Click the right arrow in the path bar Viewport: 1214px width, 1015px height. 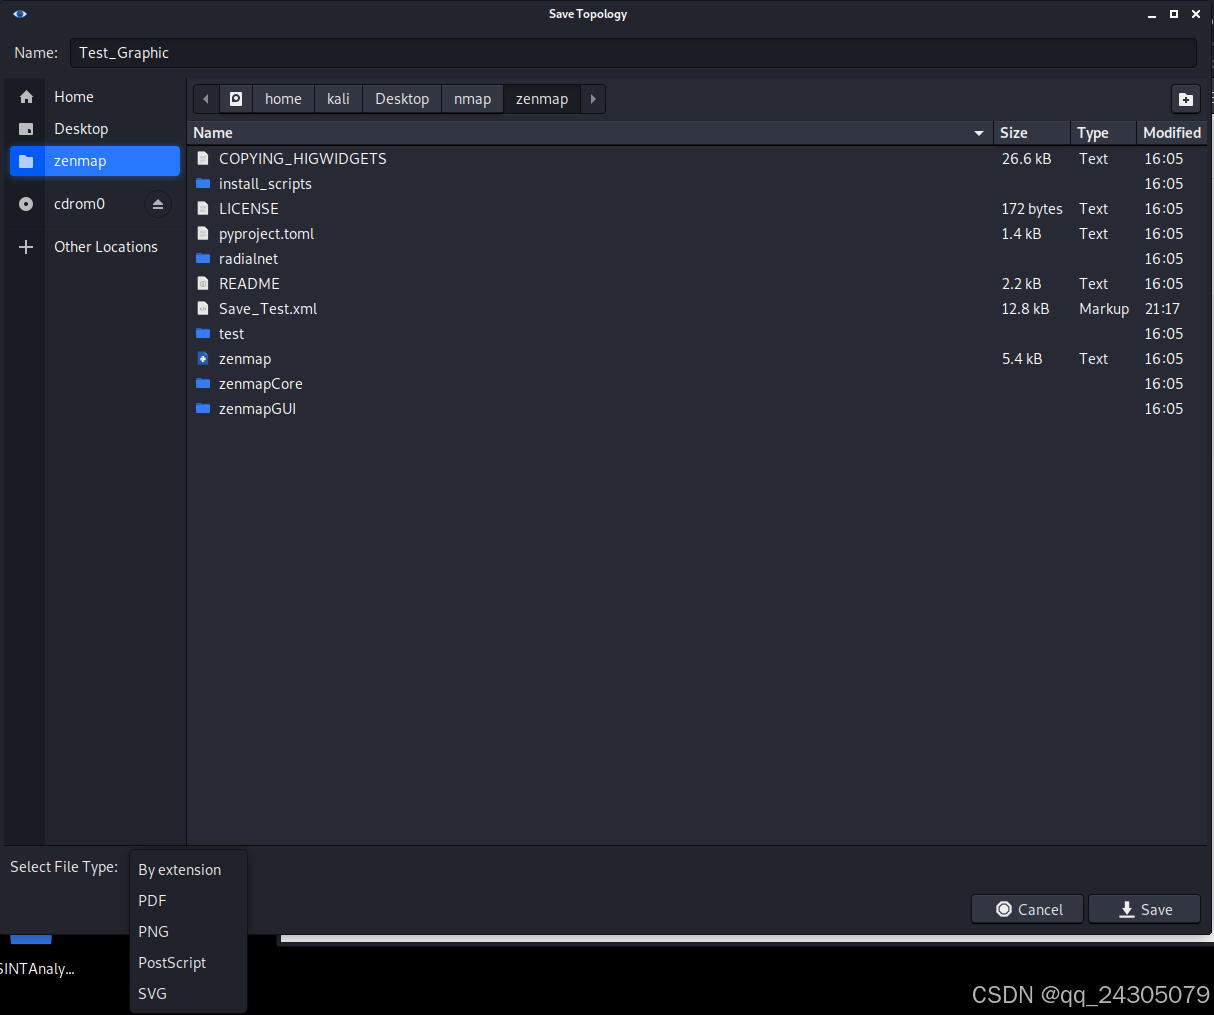point(593,99)
